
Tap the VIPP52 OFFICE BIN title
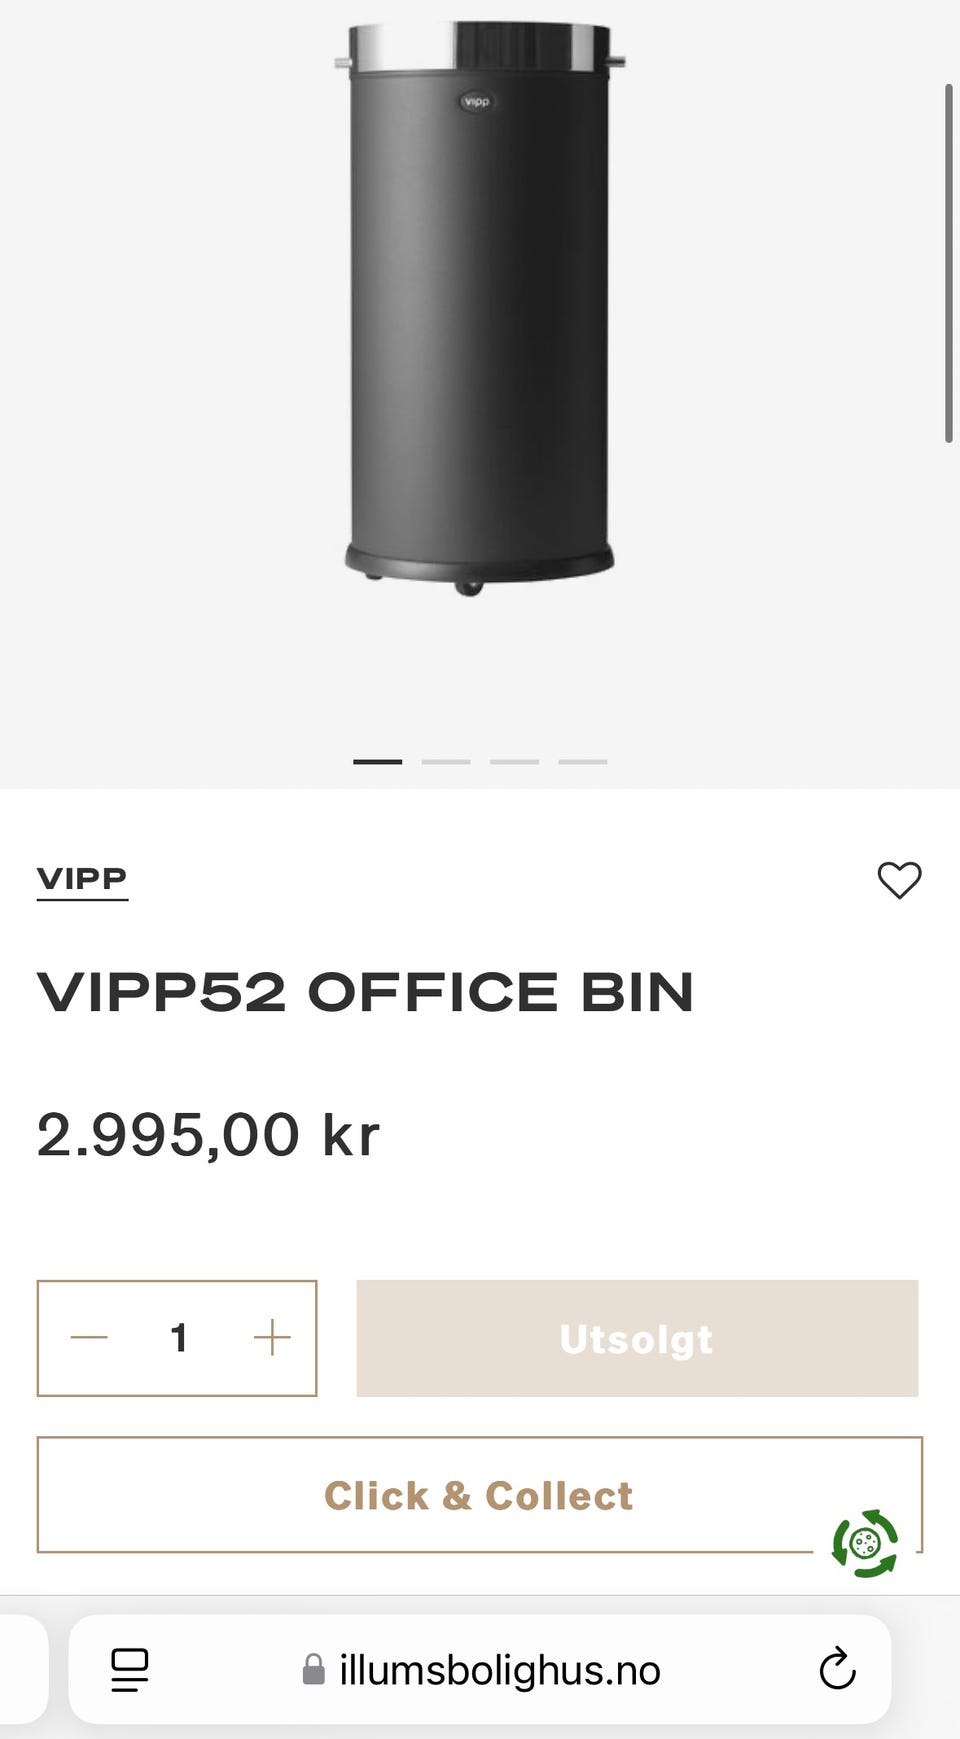365,993
